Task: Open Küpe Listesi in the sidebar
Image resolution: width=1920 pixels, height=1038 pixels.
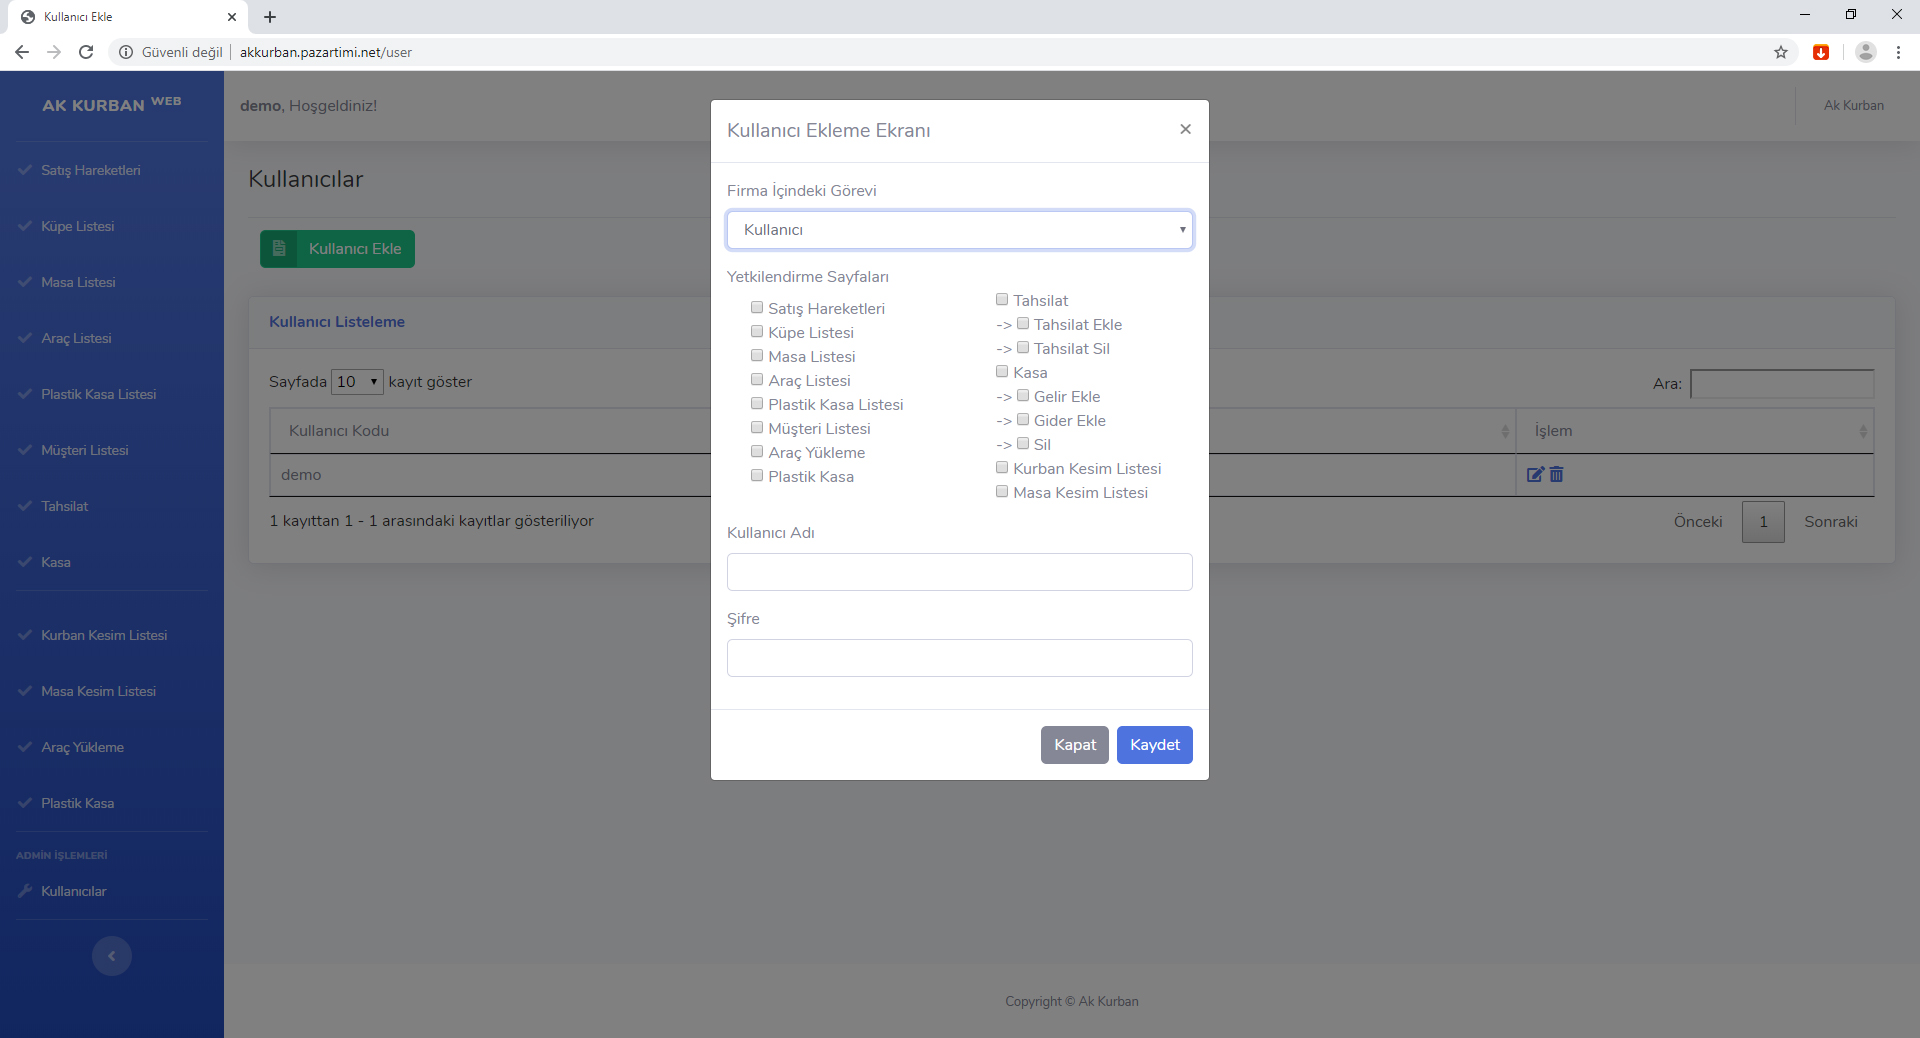Action: coord(77,226)
